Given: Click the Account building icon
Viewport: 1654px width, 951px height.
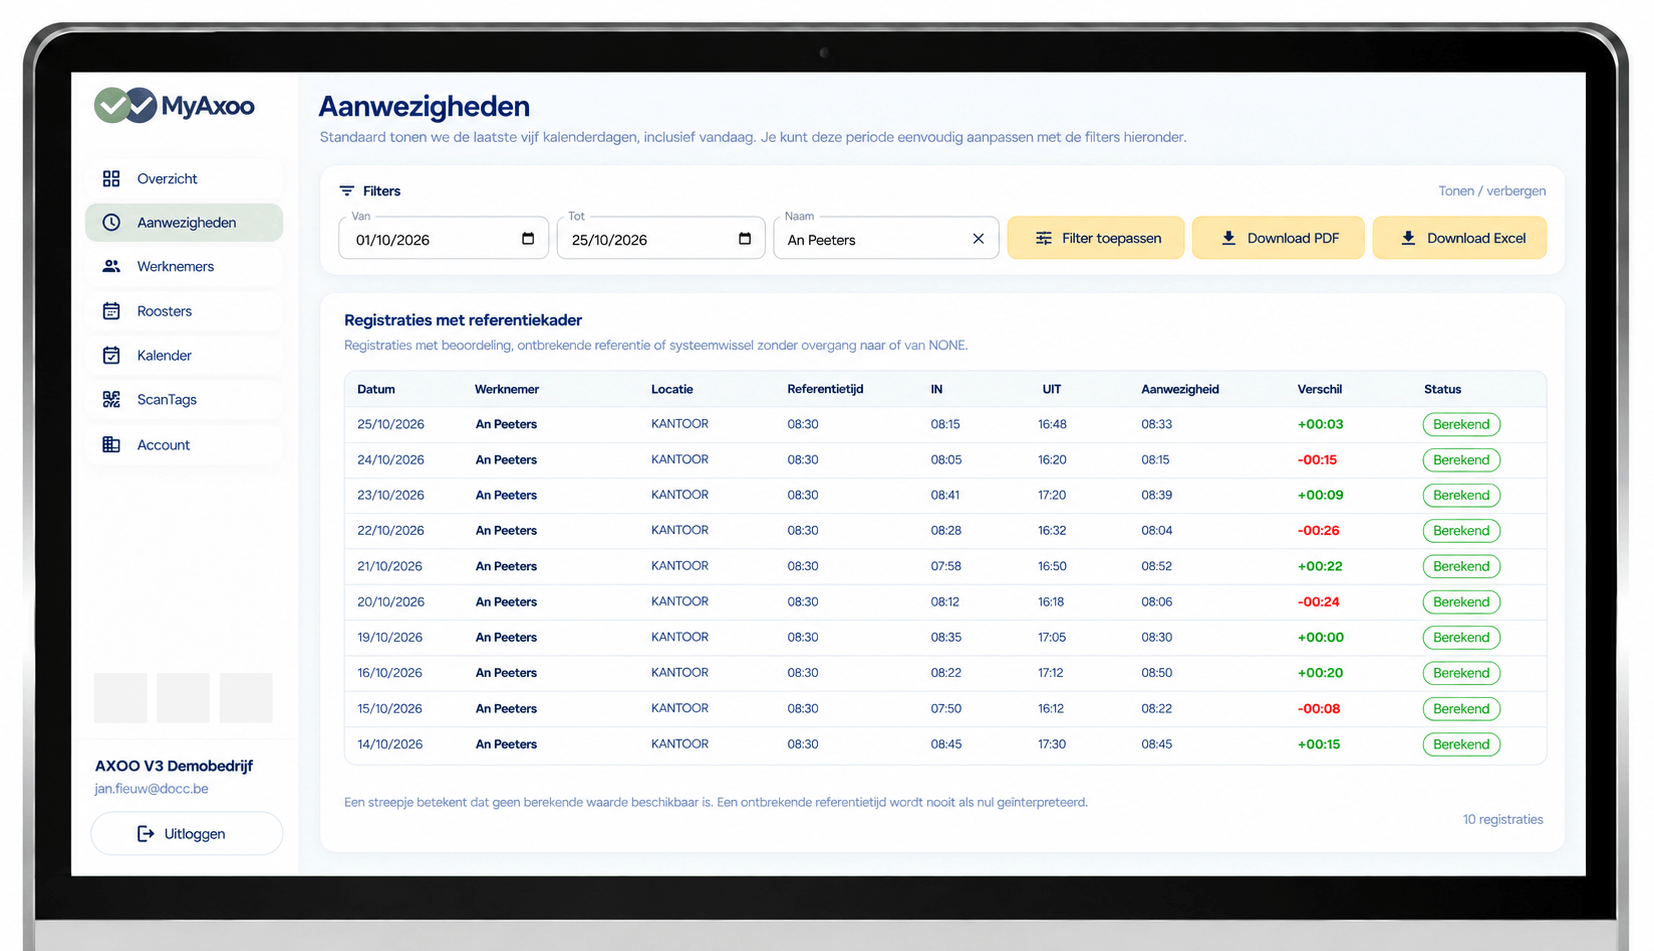Looking at the screenshot, I should [x=111, y=444].
